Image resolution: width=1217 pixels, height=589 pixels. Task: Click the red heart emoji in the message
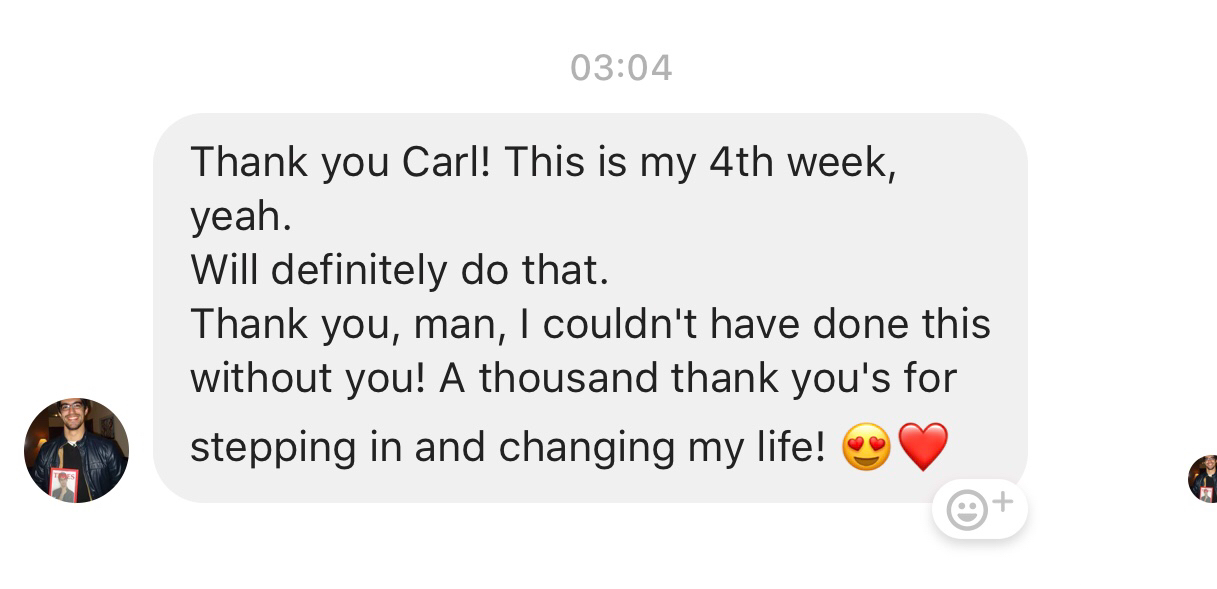click(x=923, y=447)
